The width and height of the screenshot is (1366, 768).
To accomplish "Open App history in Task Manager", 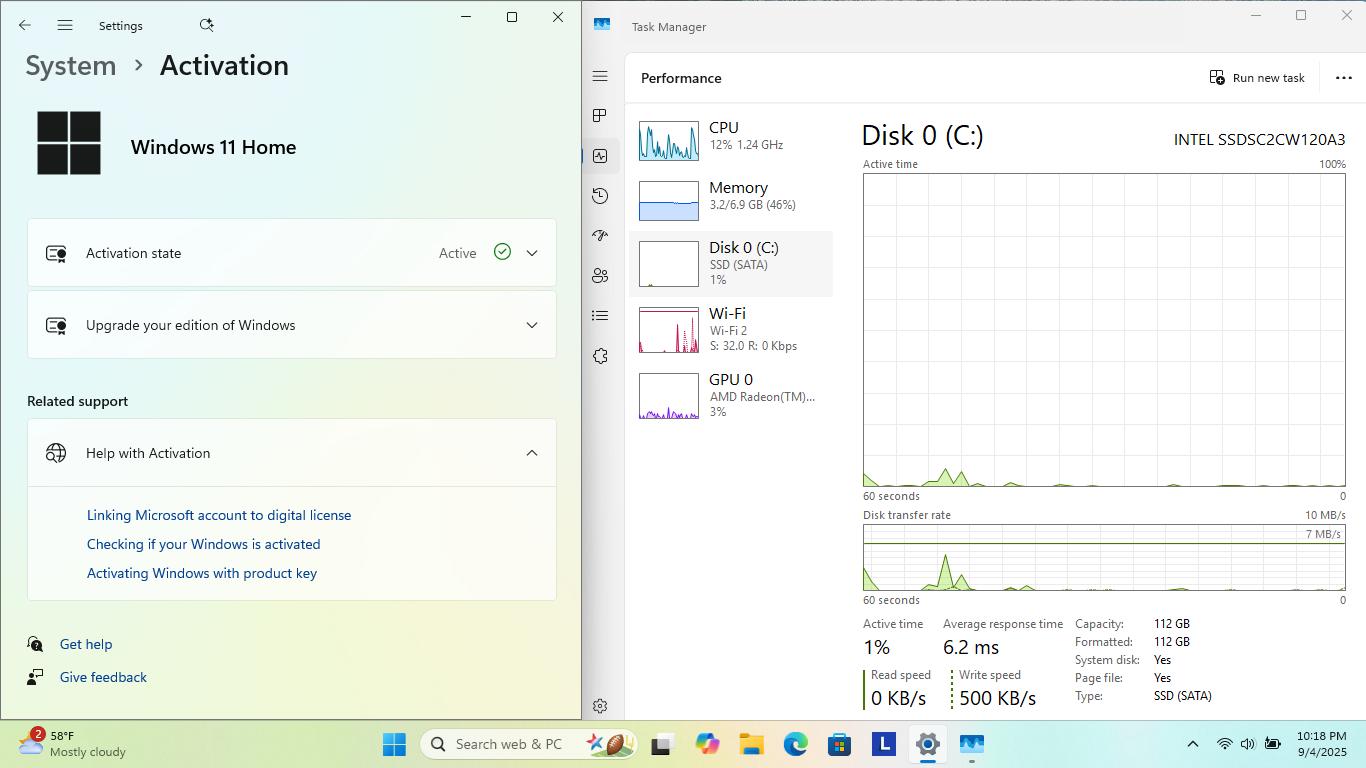I will (600, 196).
